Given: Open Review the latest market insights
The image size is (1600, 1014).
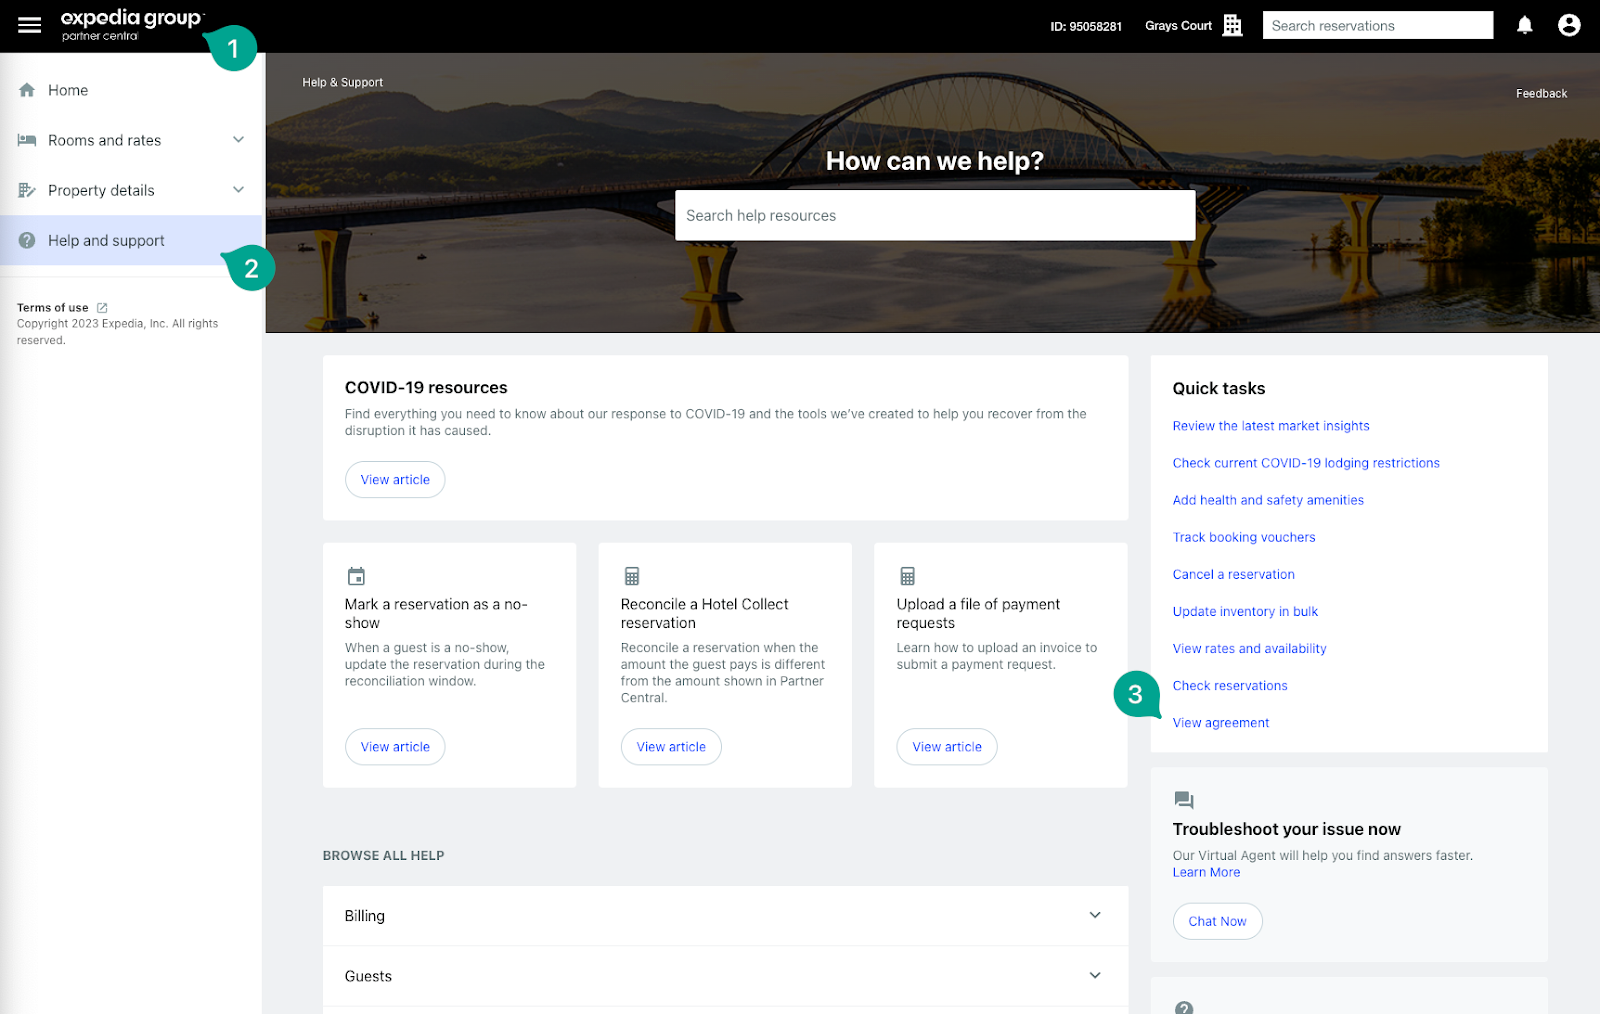Looking at the screenshot, I should (1271, 426).
